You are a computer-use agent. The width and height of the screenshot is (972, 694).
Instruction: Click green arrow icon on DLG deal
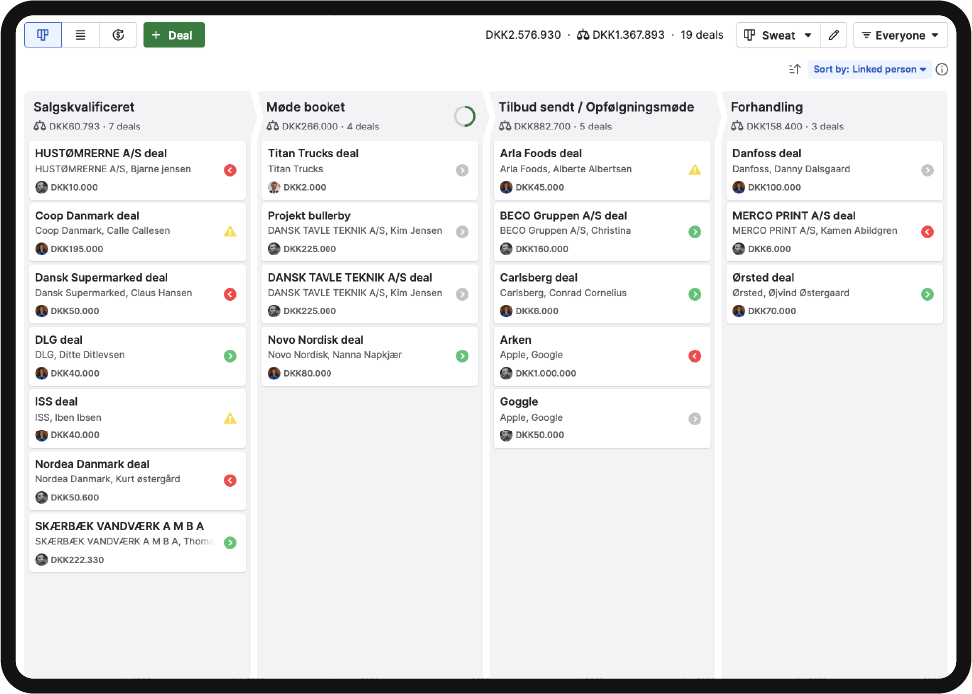(x=230, y=356)
